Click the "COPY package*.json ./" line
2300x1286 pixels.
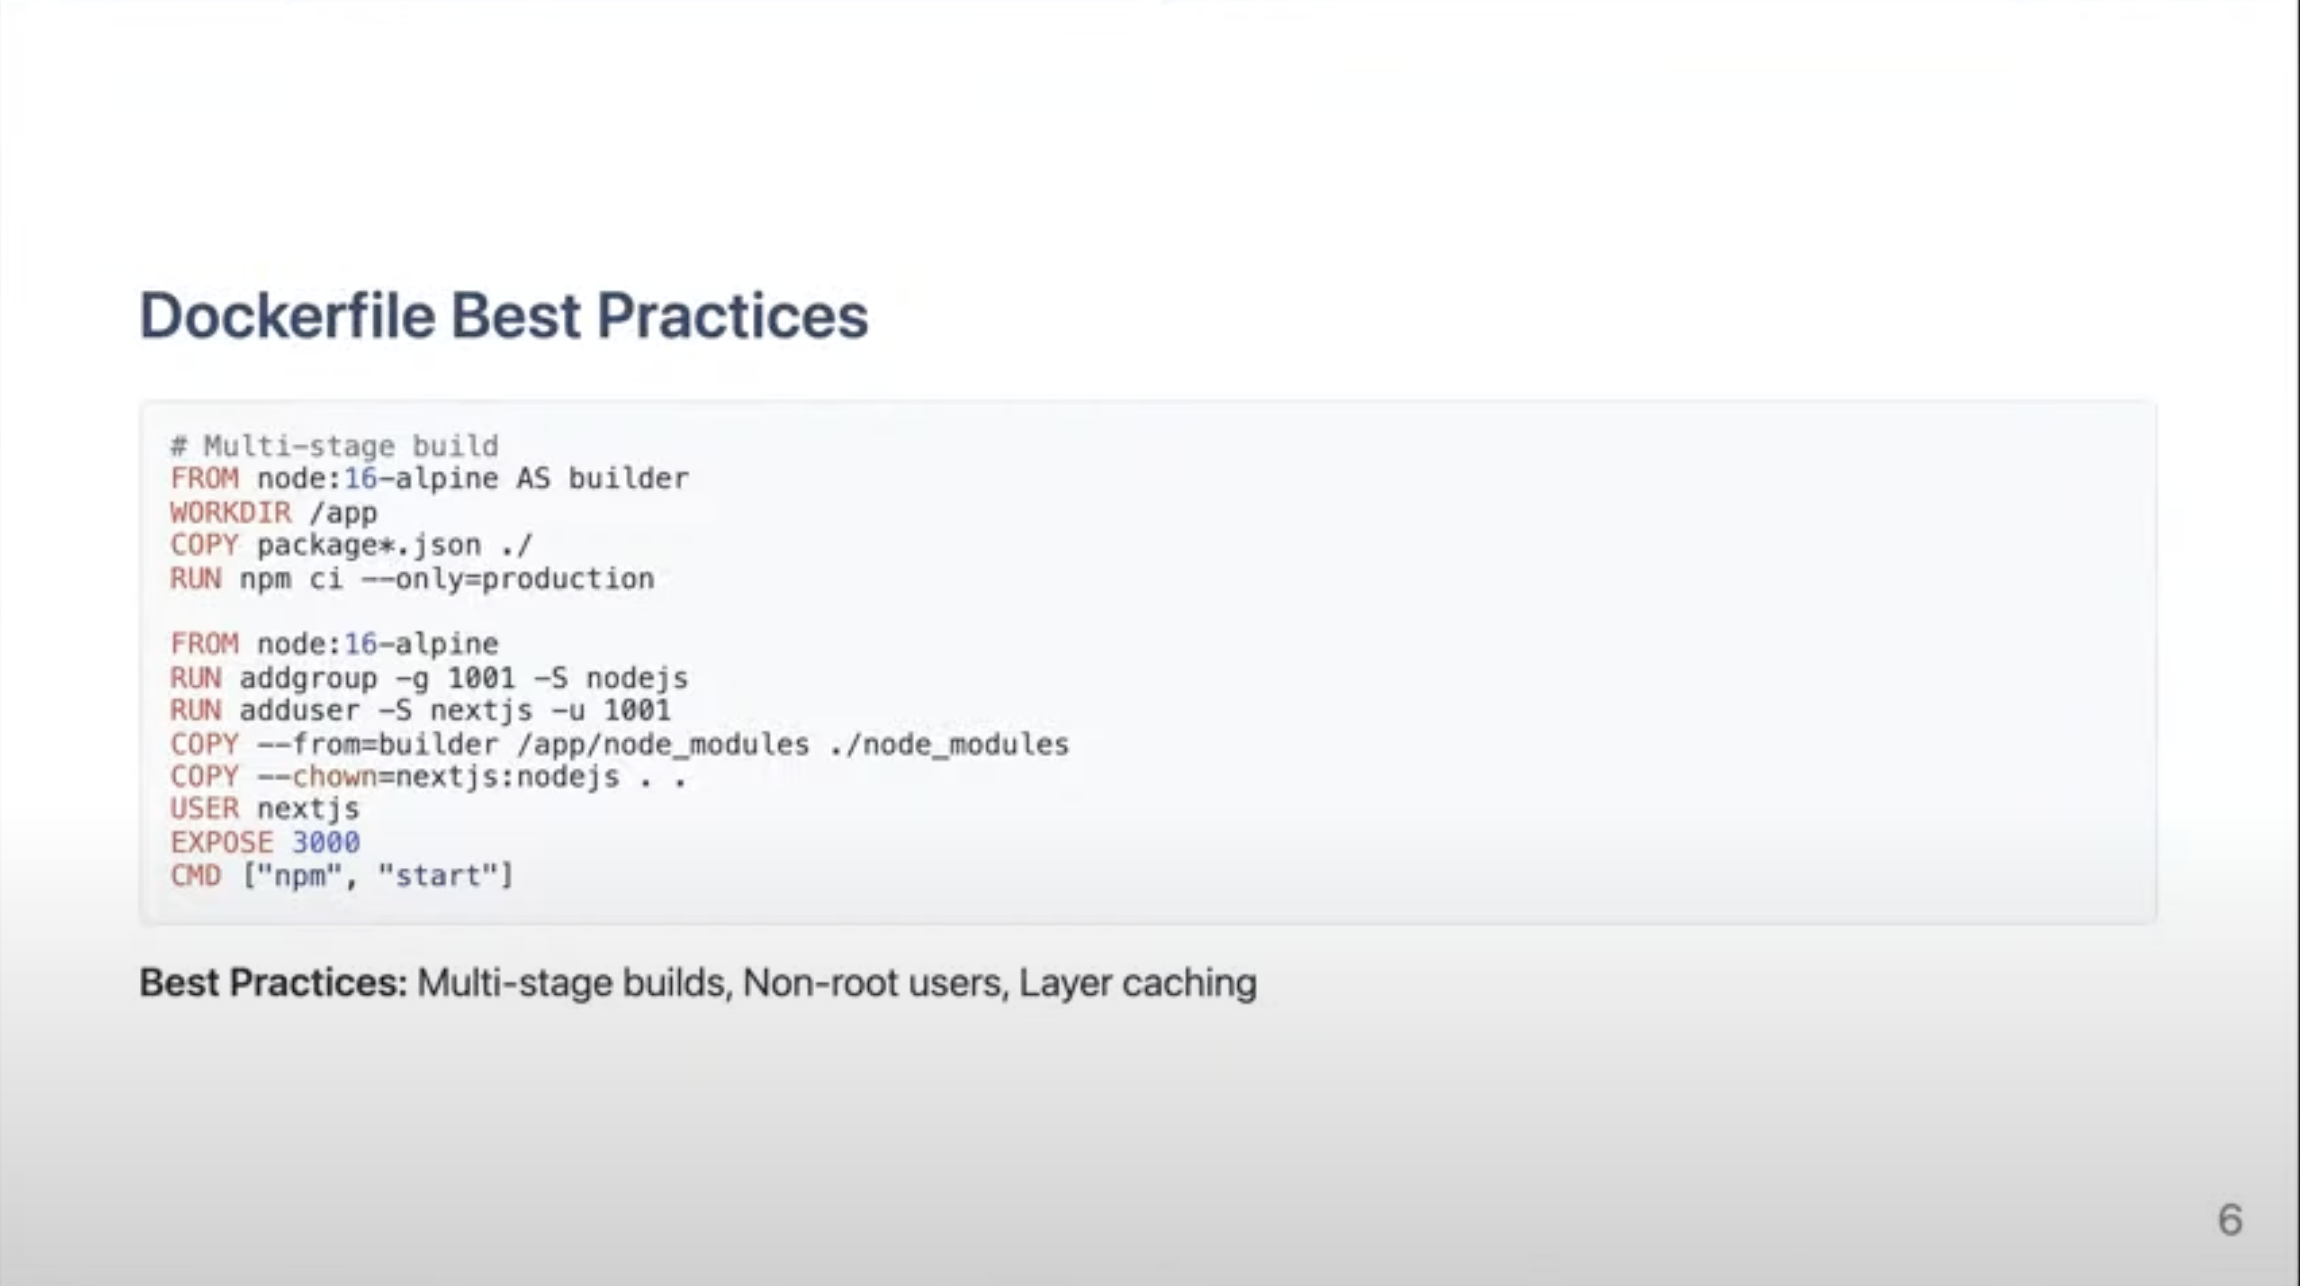tap(351, 546)
